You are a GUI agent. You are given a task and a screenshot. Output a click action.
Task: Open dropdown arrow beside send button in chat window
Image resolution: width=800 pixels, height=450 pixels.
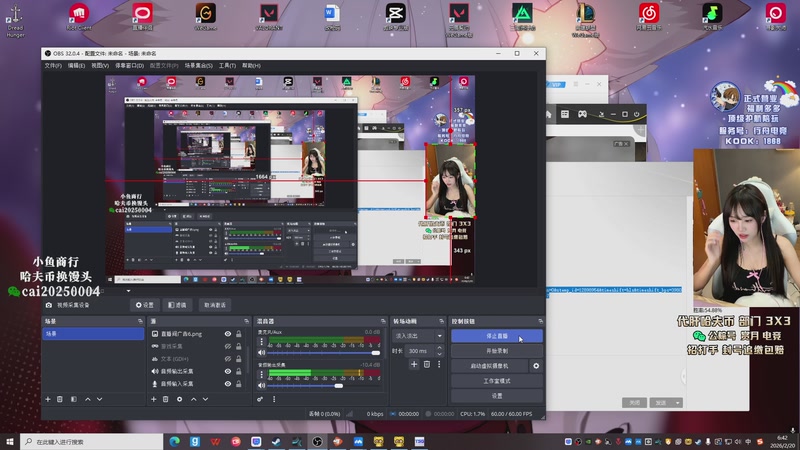(x=678, y=403)
